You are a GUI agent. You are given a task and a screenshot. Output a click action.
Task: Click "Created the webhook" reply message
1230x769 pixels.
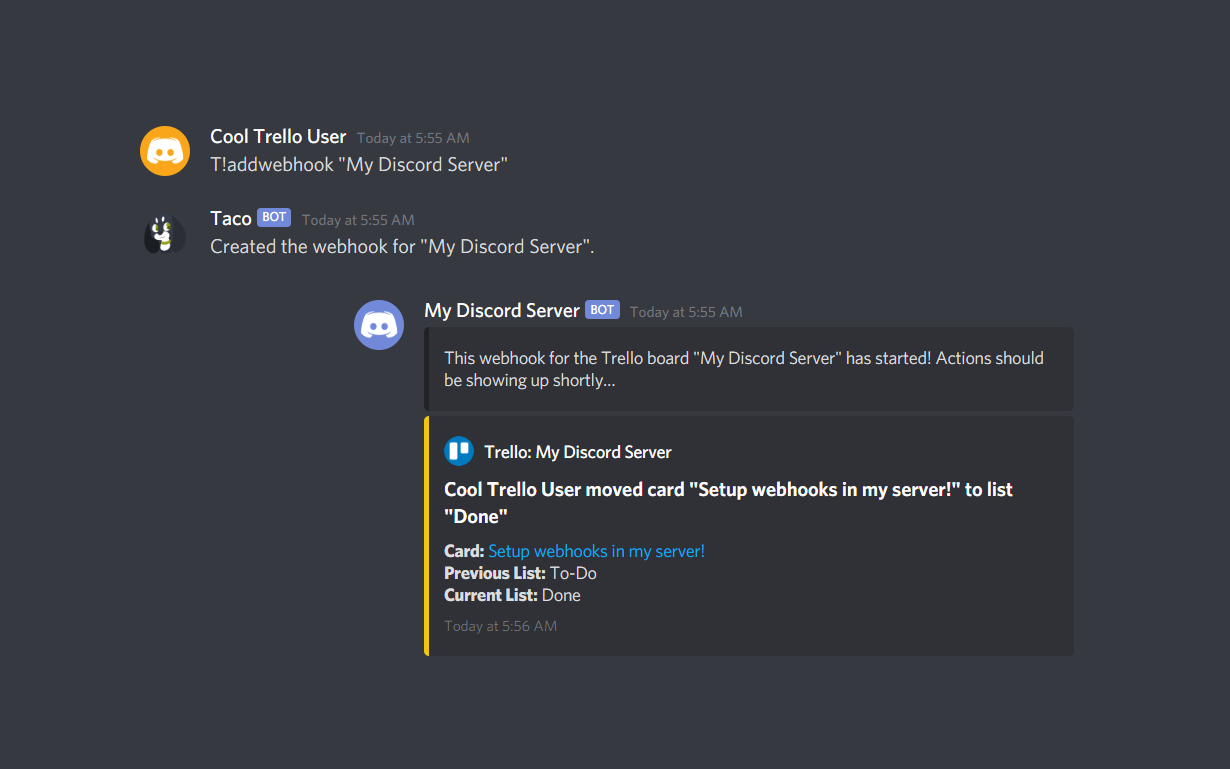pyautogui.click(x=402, y=247)
